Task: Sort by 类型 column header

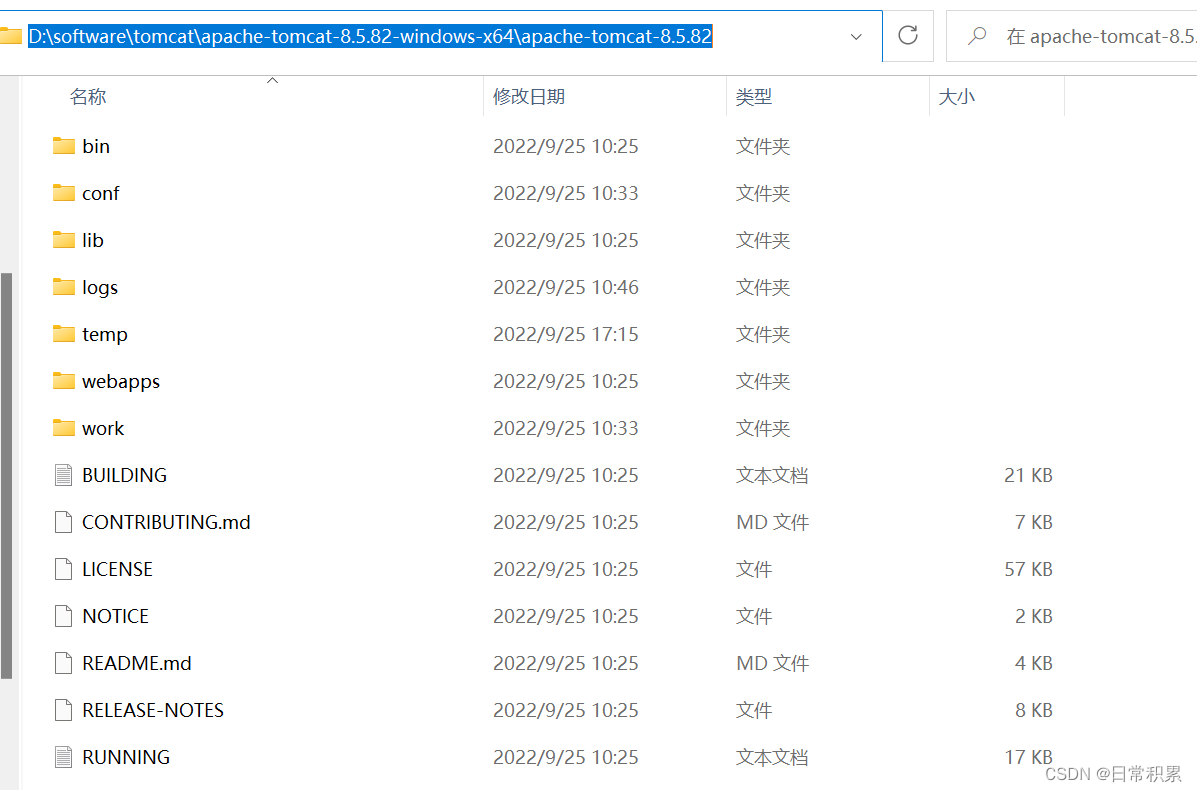Action: pyautogui.click(x=754, y=97)
